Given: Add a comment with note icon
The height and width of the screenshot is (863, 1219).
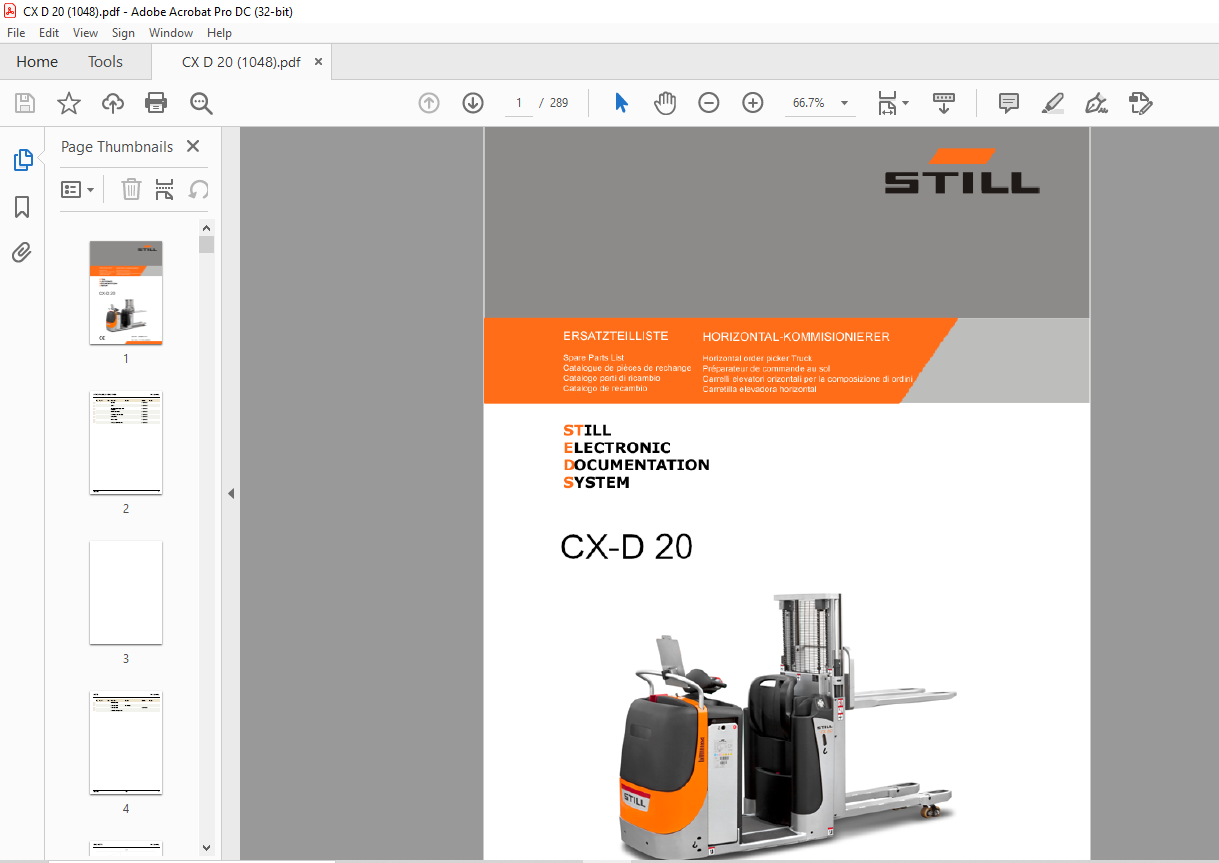Looking at the screenshot, I should [x=1009, y=103].
